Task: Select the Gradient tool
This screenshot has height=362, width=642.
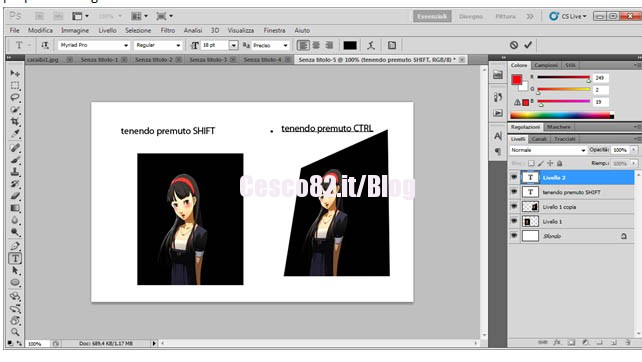Action: pyautogui.click(x=15, y=208)
